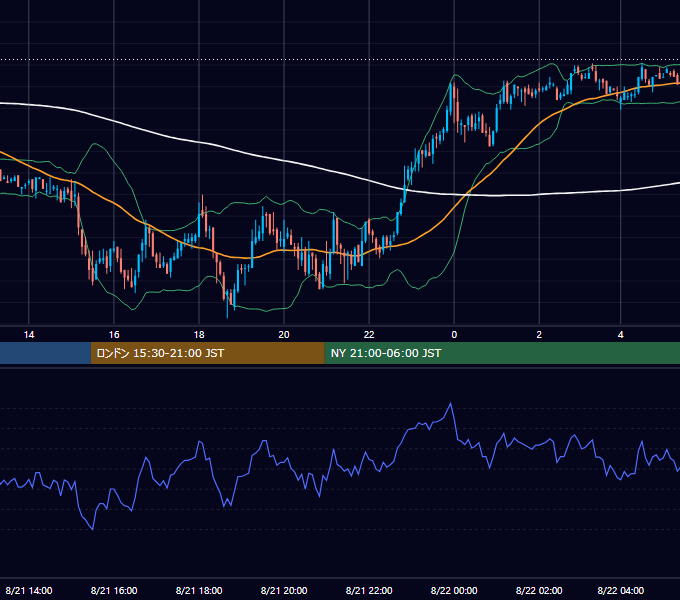Image resolution: width=680 pixels, height=600 pixels.
Task: Click the 14 hour label on price axis
Action: coord(29,335)
